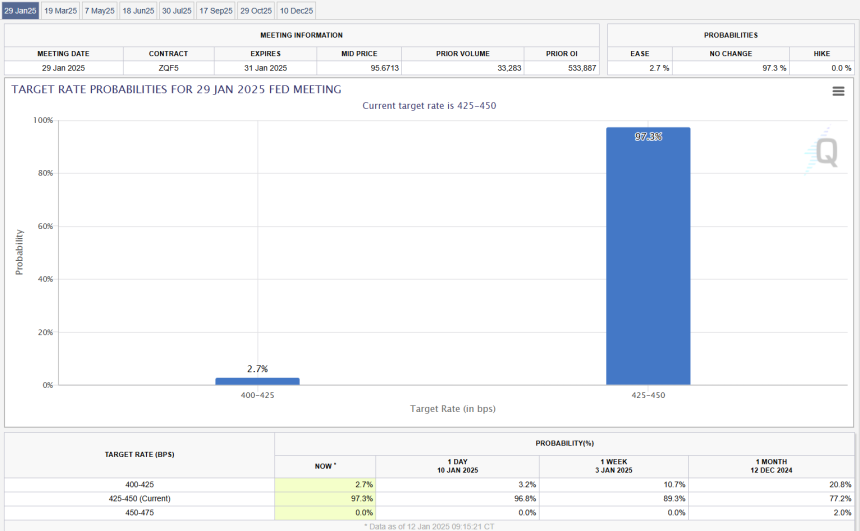Image resolution: width=860 pixels, height=531 pixels.
Task: Open the chart context hamburger menu
Action: pyautogui.click(x=838, y=91)
